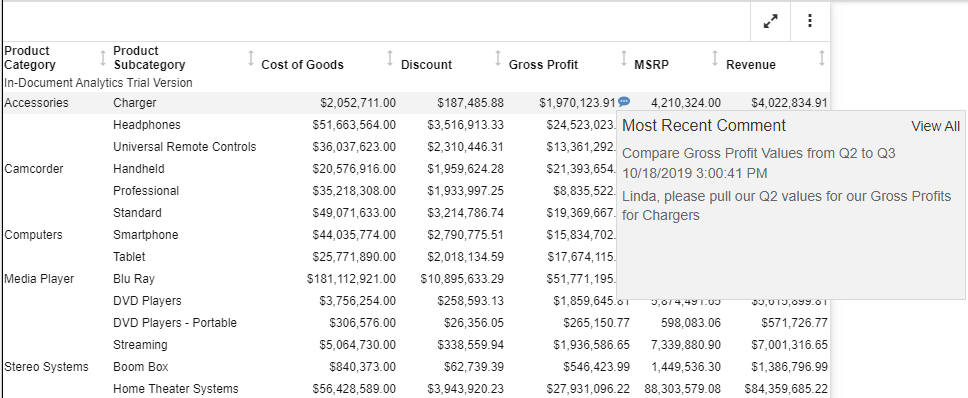Select Home Theater Systems MSRP 88,303,579.08

pos(682,389)
